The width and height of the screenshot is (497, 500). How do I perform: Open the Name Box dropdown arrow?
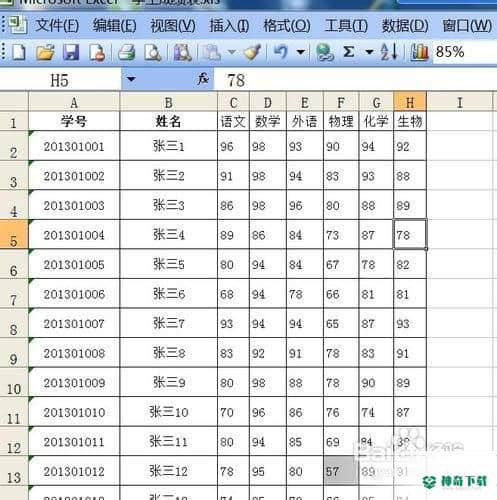pos(131,79)
